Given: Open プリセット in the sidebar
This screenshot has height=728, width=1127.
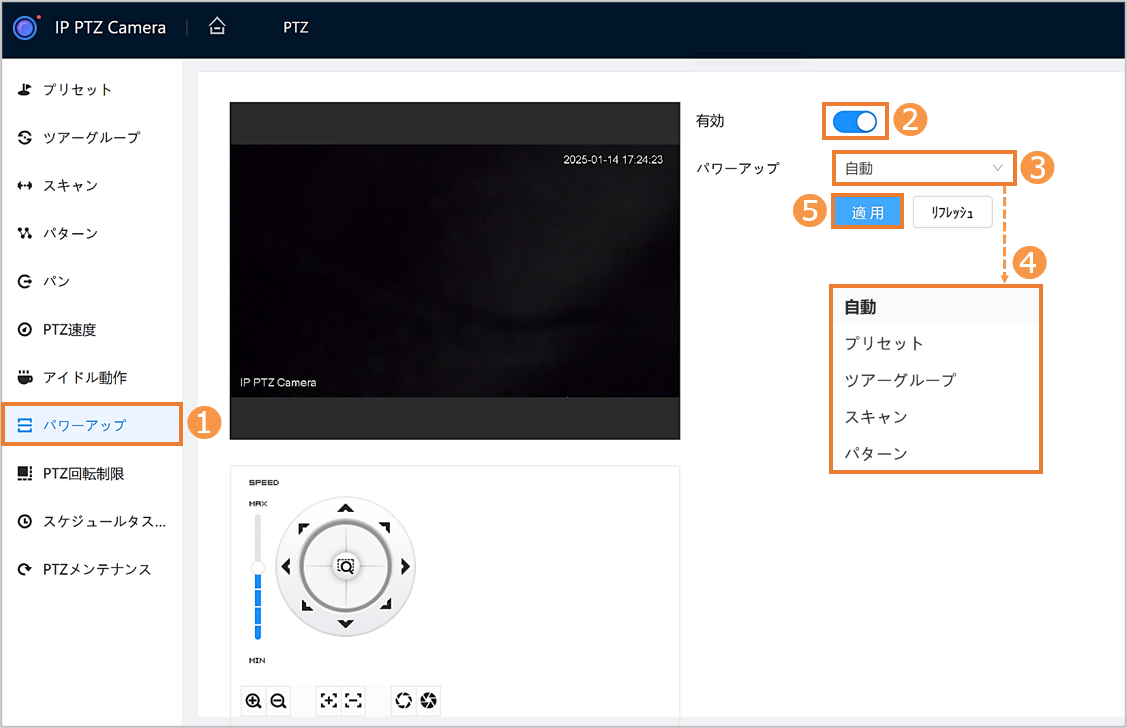Looking at the screenshot, I should point(77,90).
